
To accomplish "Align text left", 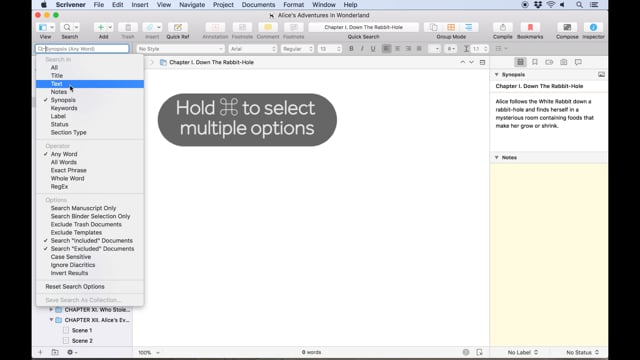I will 386,49.
